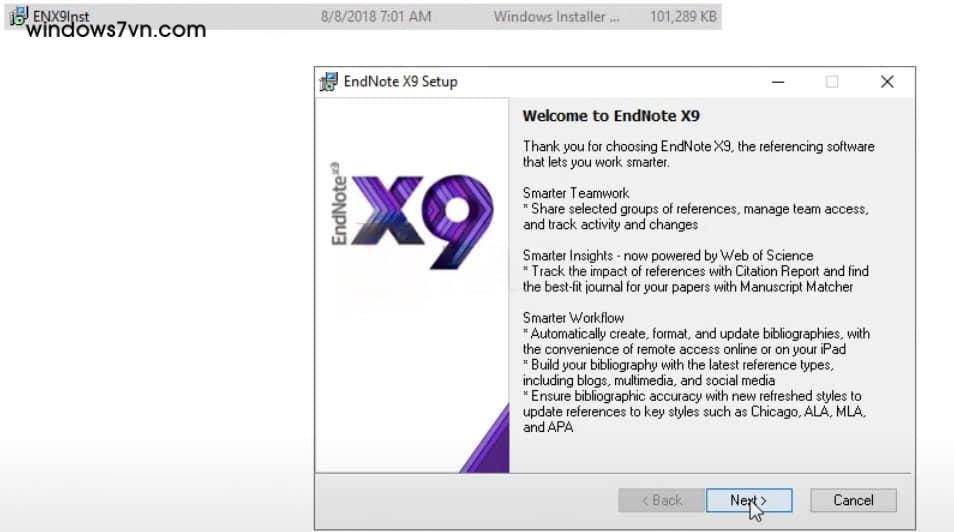Image resolution: width=954 pixels, height=532 pixels.
Task: Click the ENX9Inst installer file icon
Action: pyautogui.click(x=19, y=17)
